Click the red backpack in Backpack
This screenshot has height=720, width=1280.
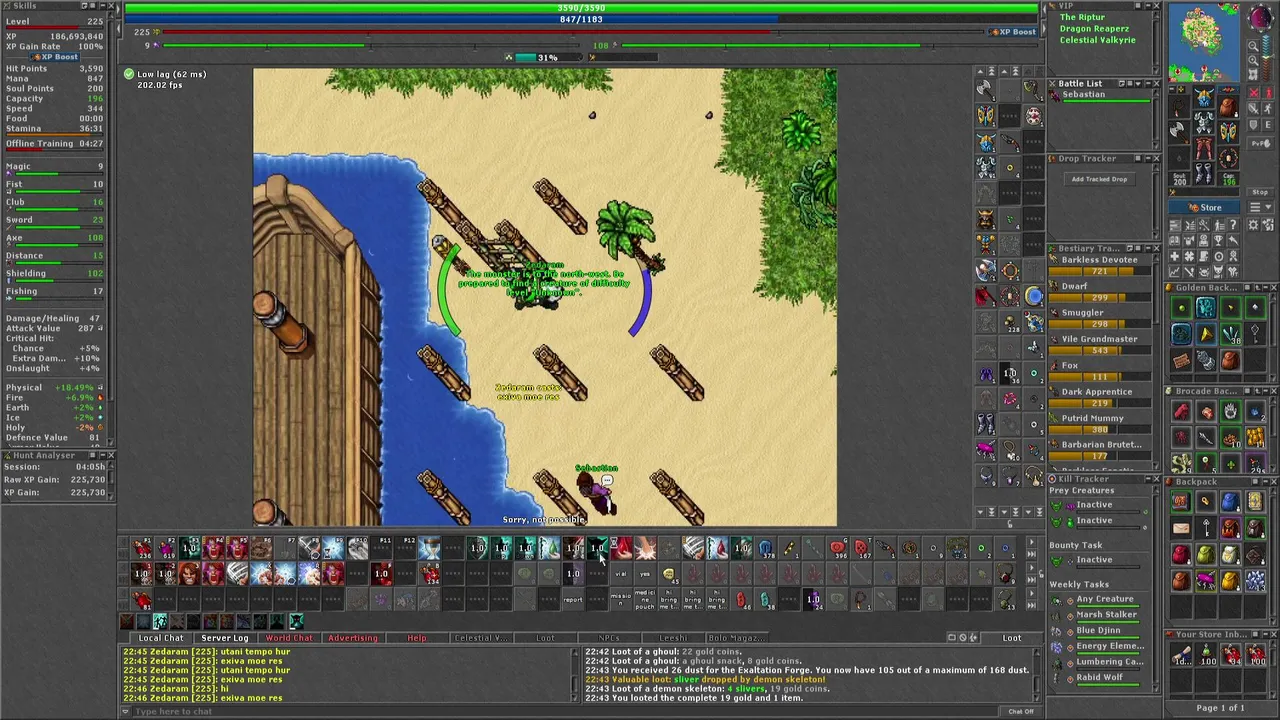(1181, 554)
